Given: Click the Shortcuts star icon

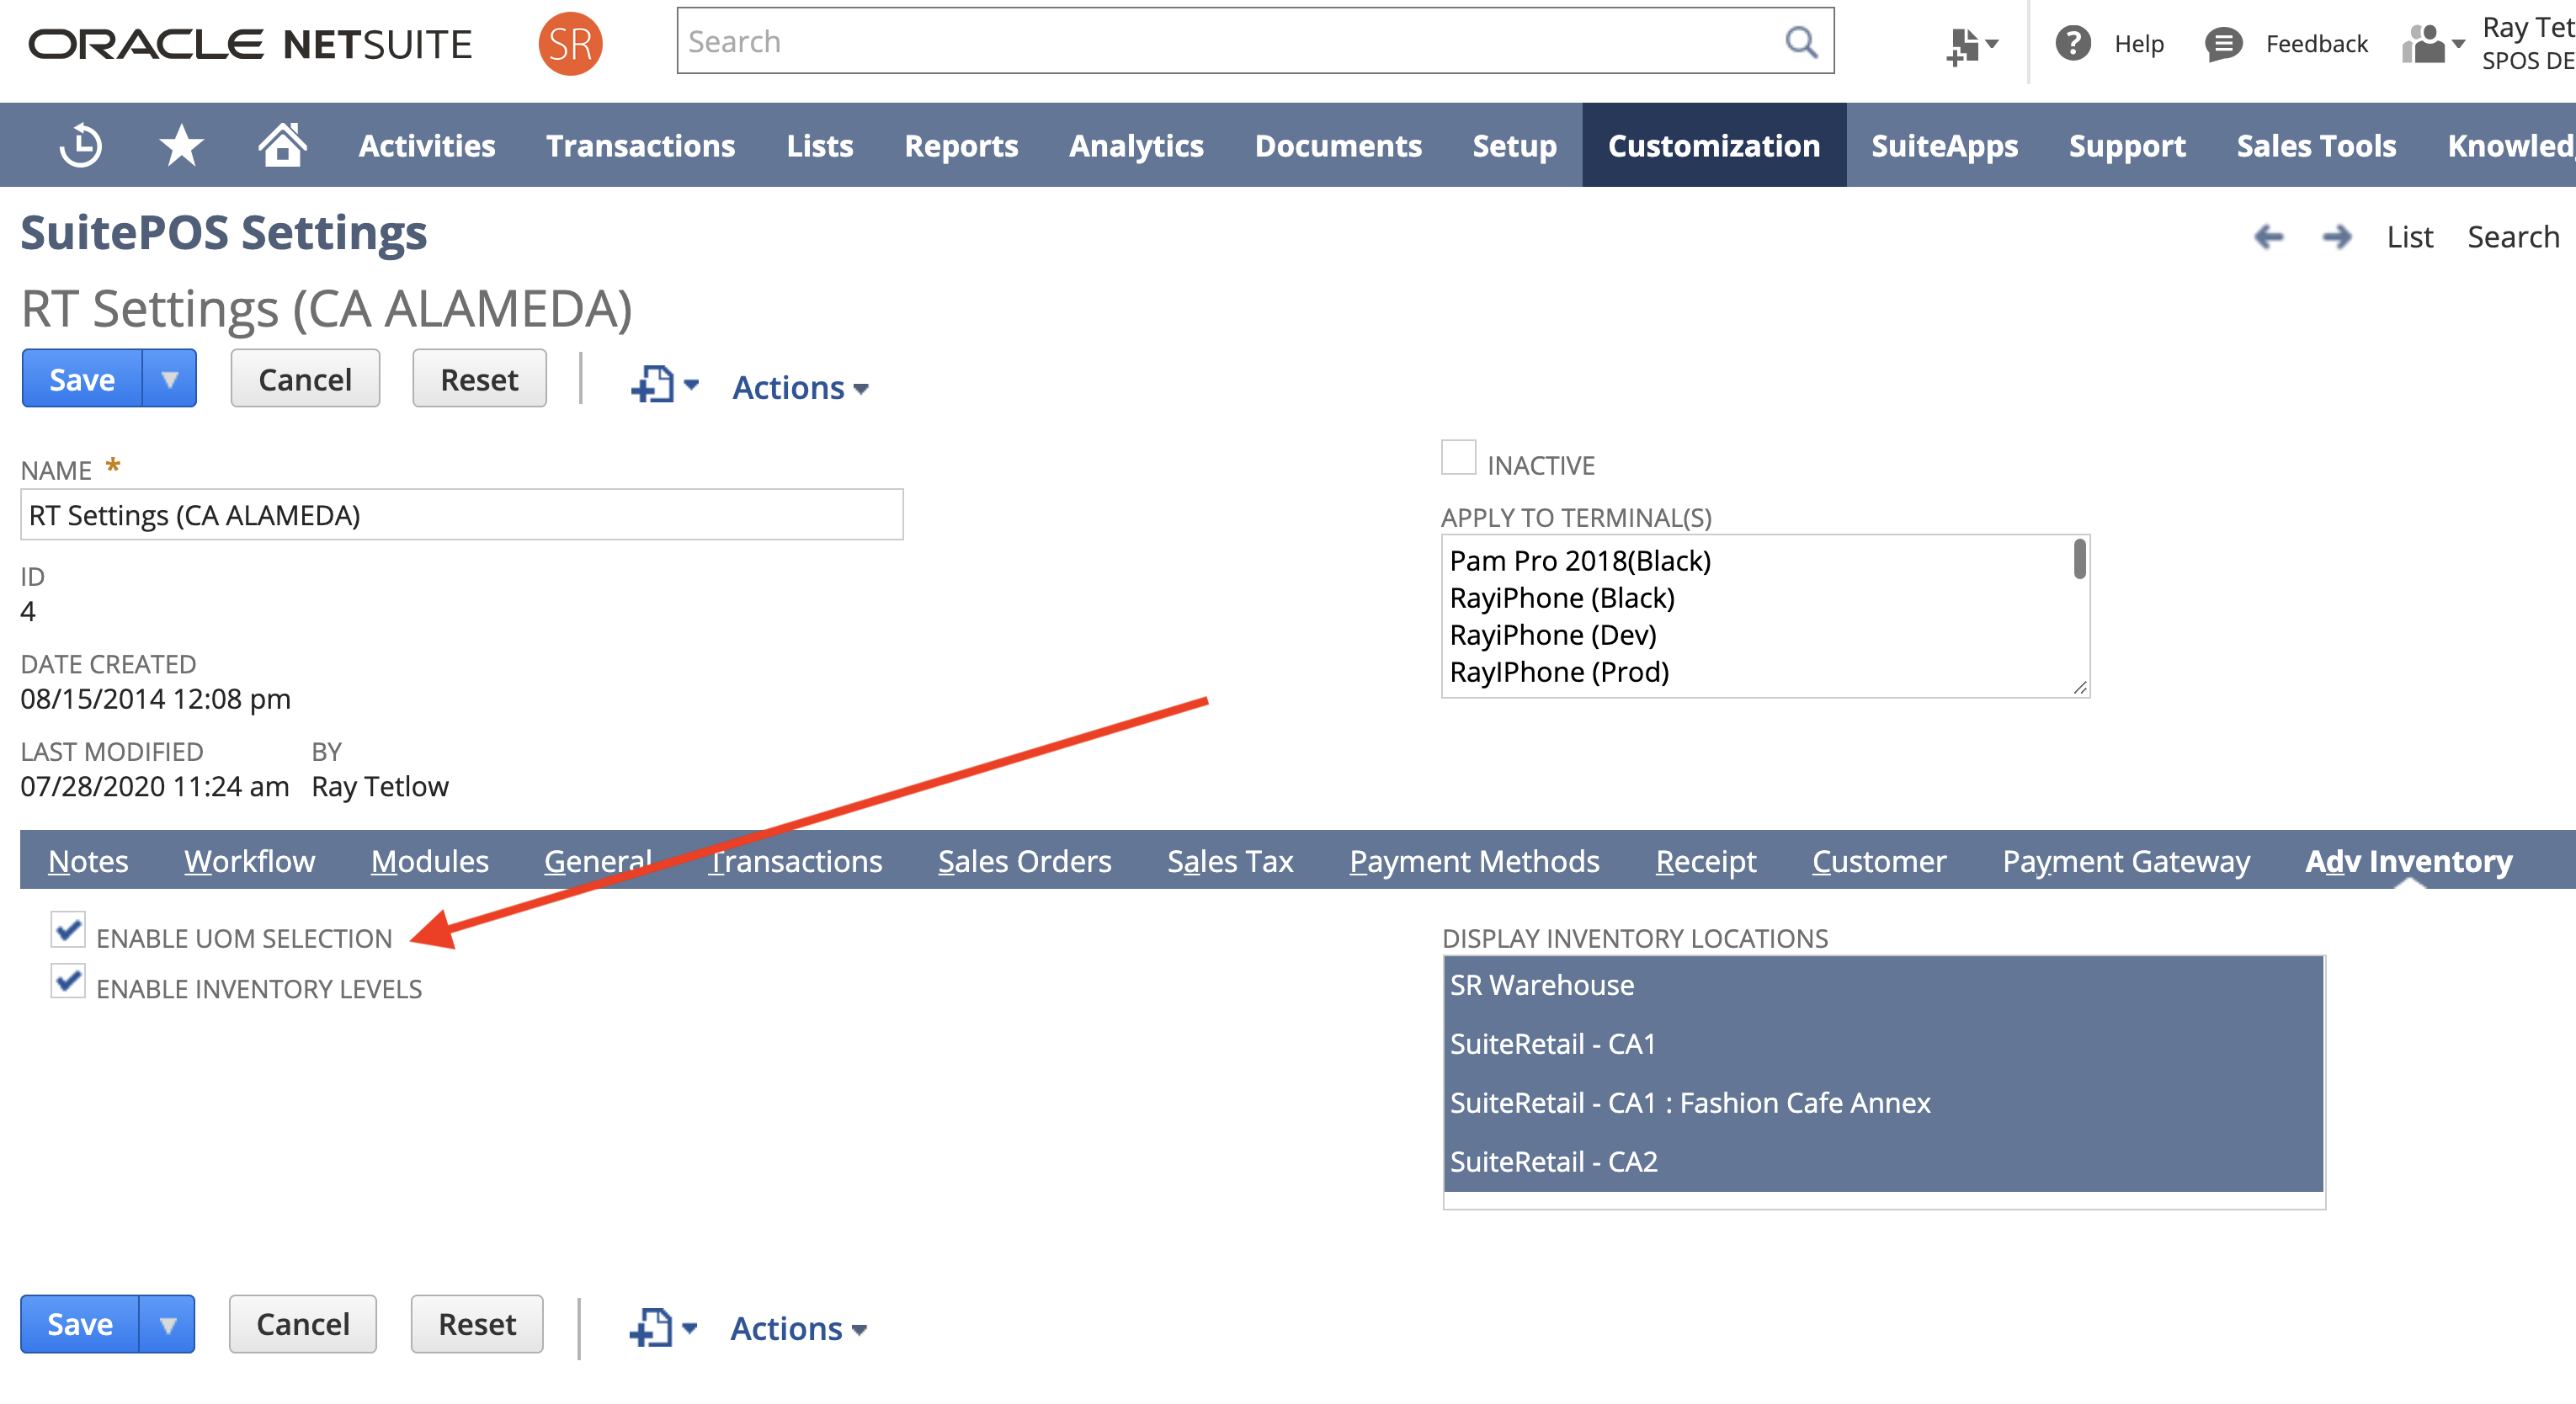Looking at the screenshot, I should [x=181, y=146].
